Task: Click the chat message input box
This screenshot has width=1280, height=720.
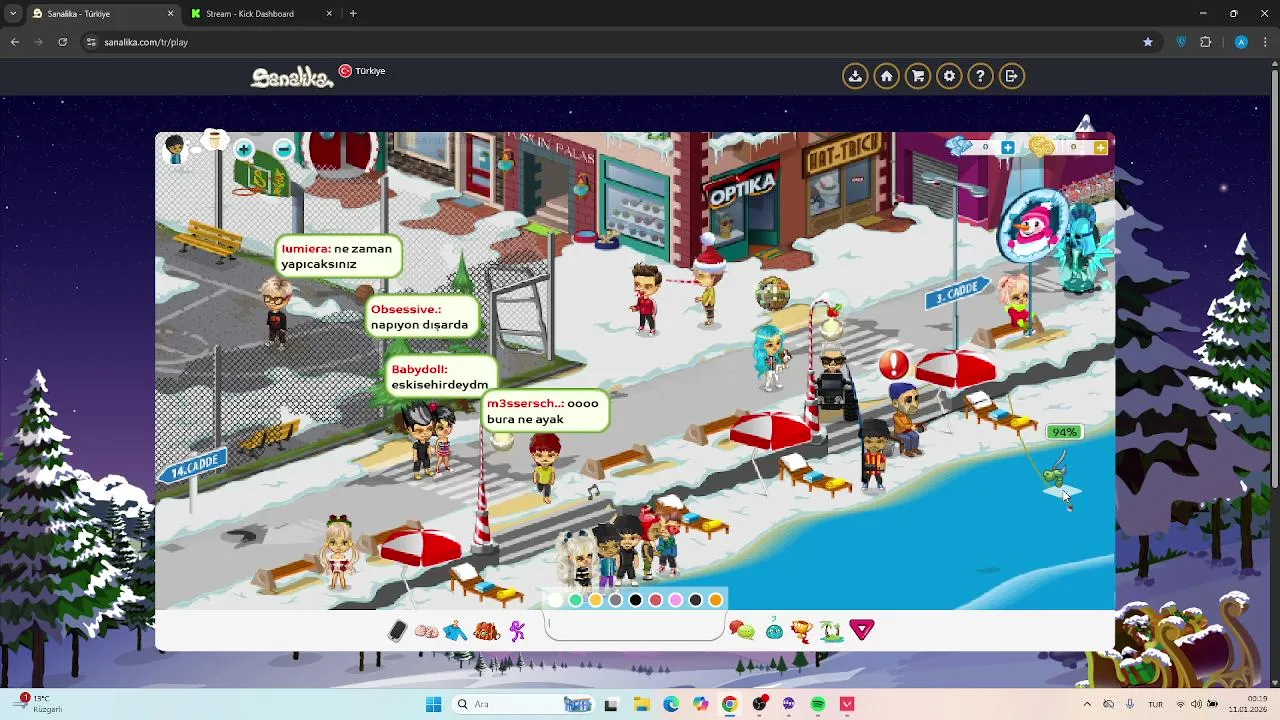Action: (x=635, y=627)
